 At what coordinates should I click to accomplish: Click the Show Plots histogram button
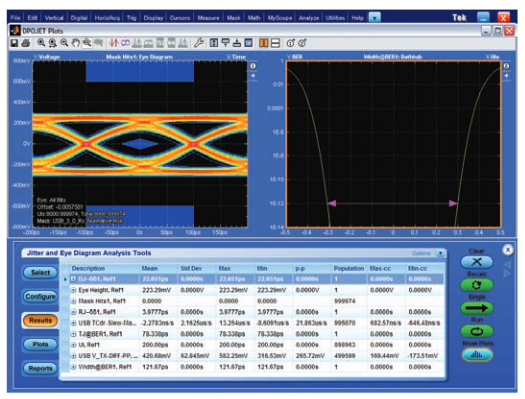477,355
